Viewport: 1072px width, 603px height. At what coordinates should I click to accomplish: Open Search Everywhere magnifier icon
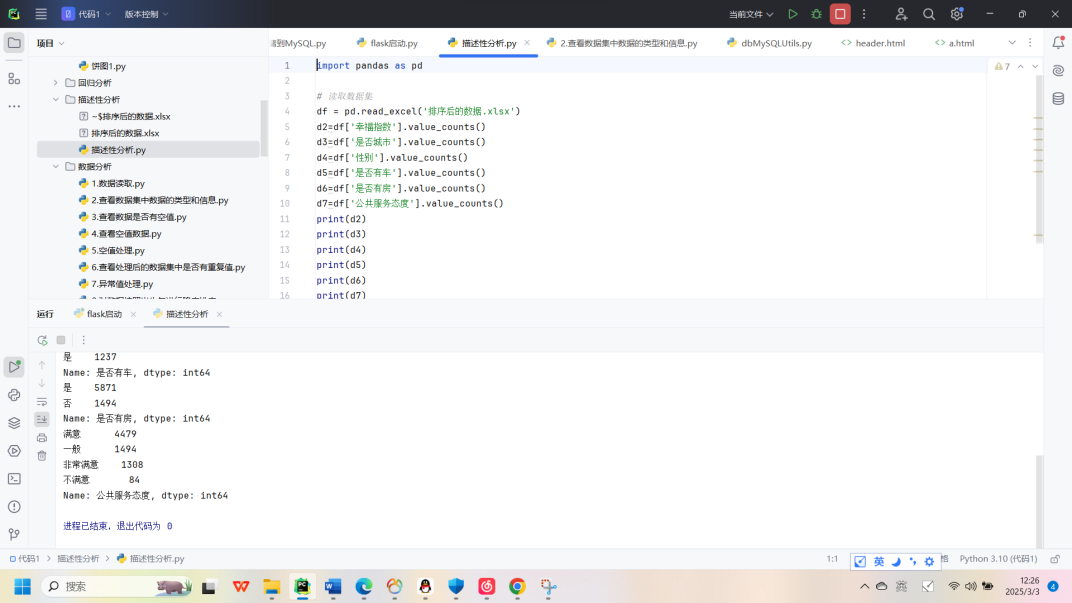pos(929,14)
